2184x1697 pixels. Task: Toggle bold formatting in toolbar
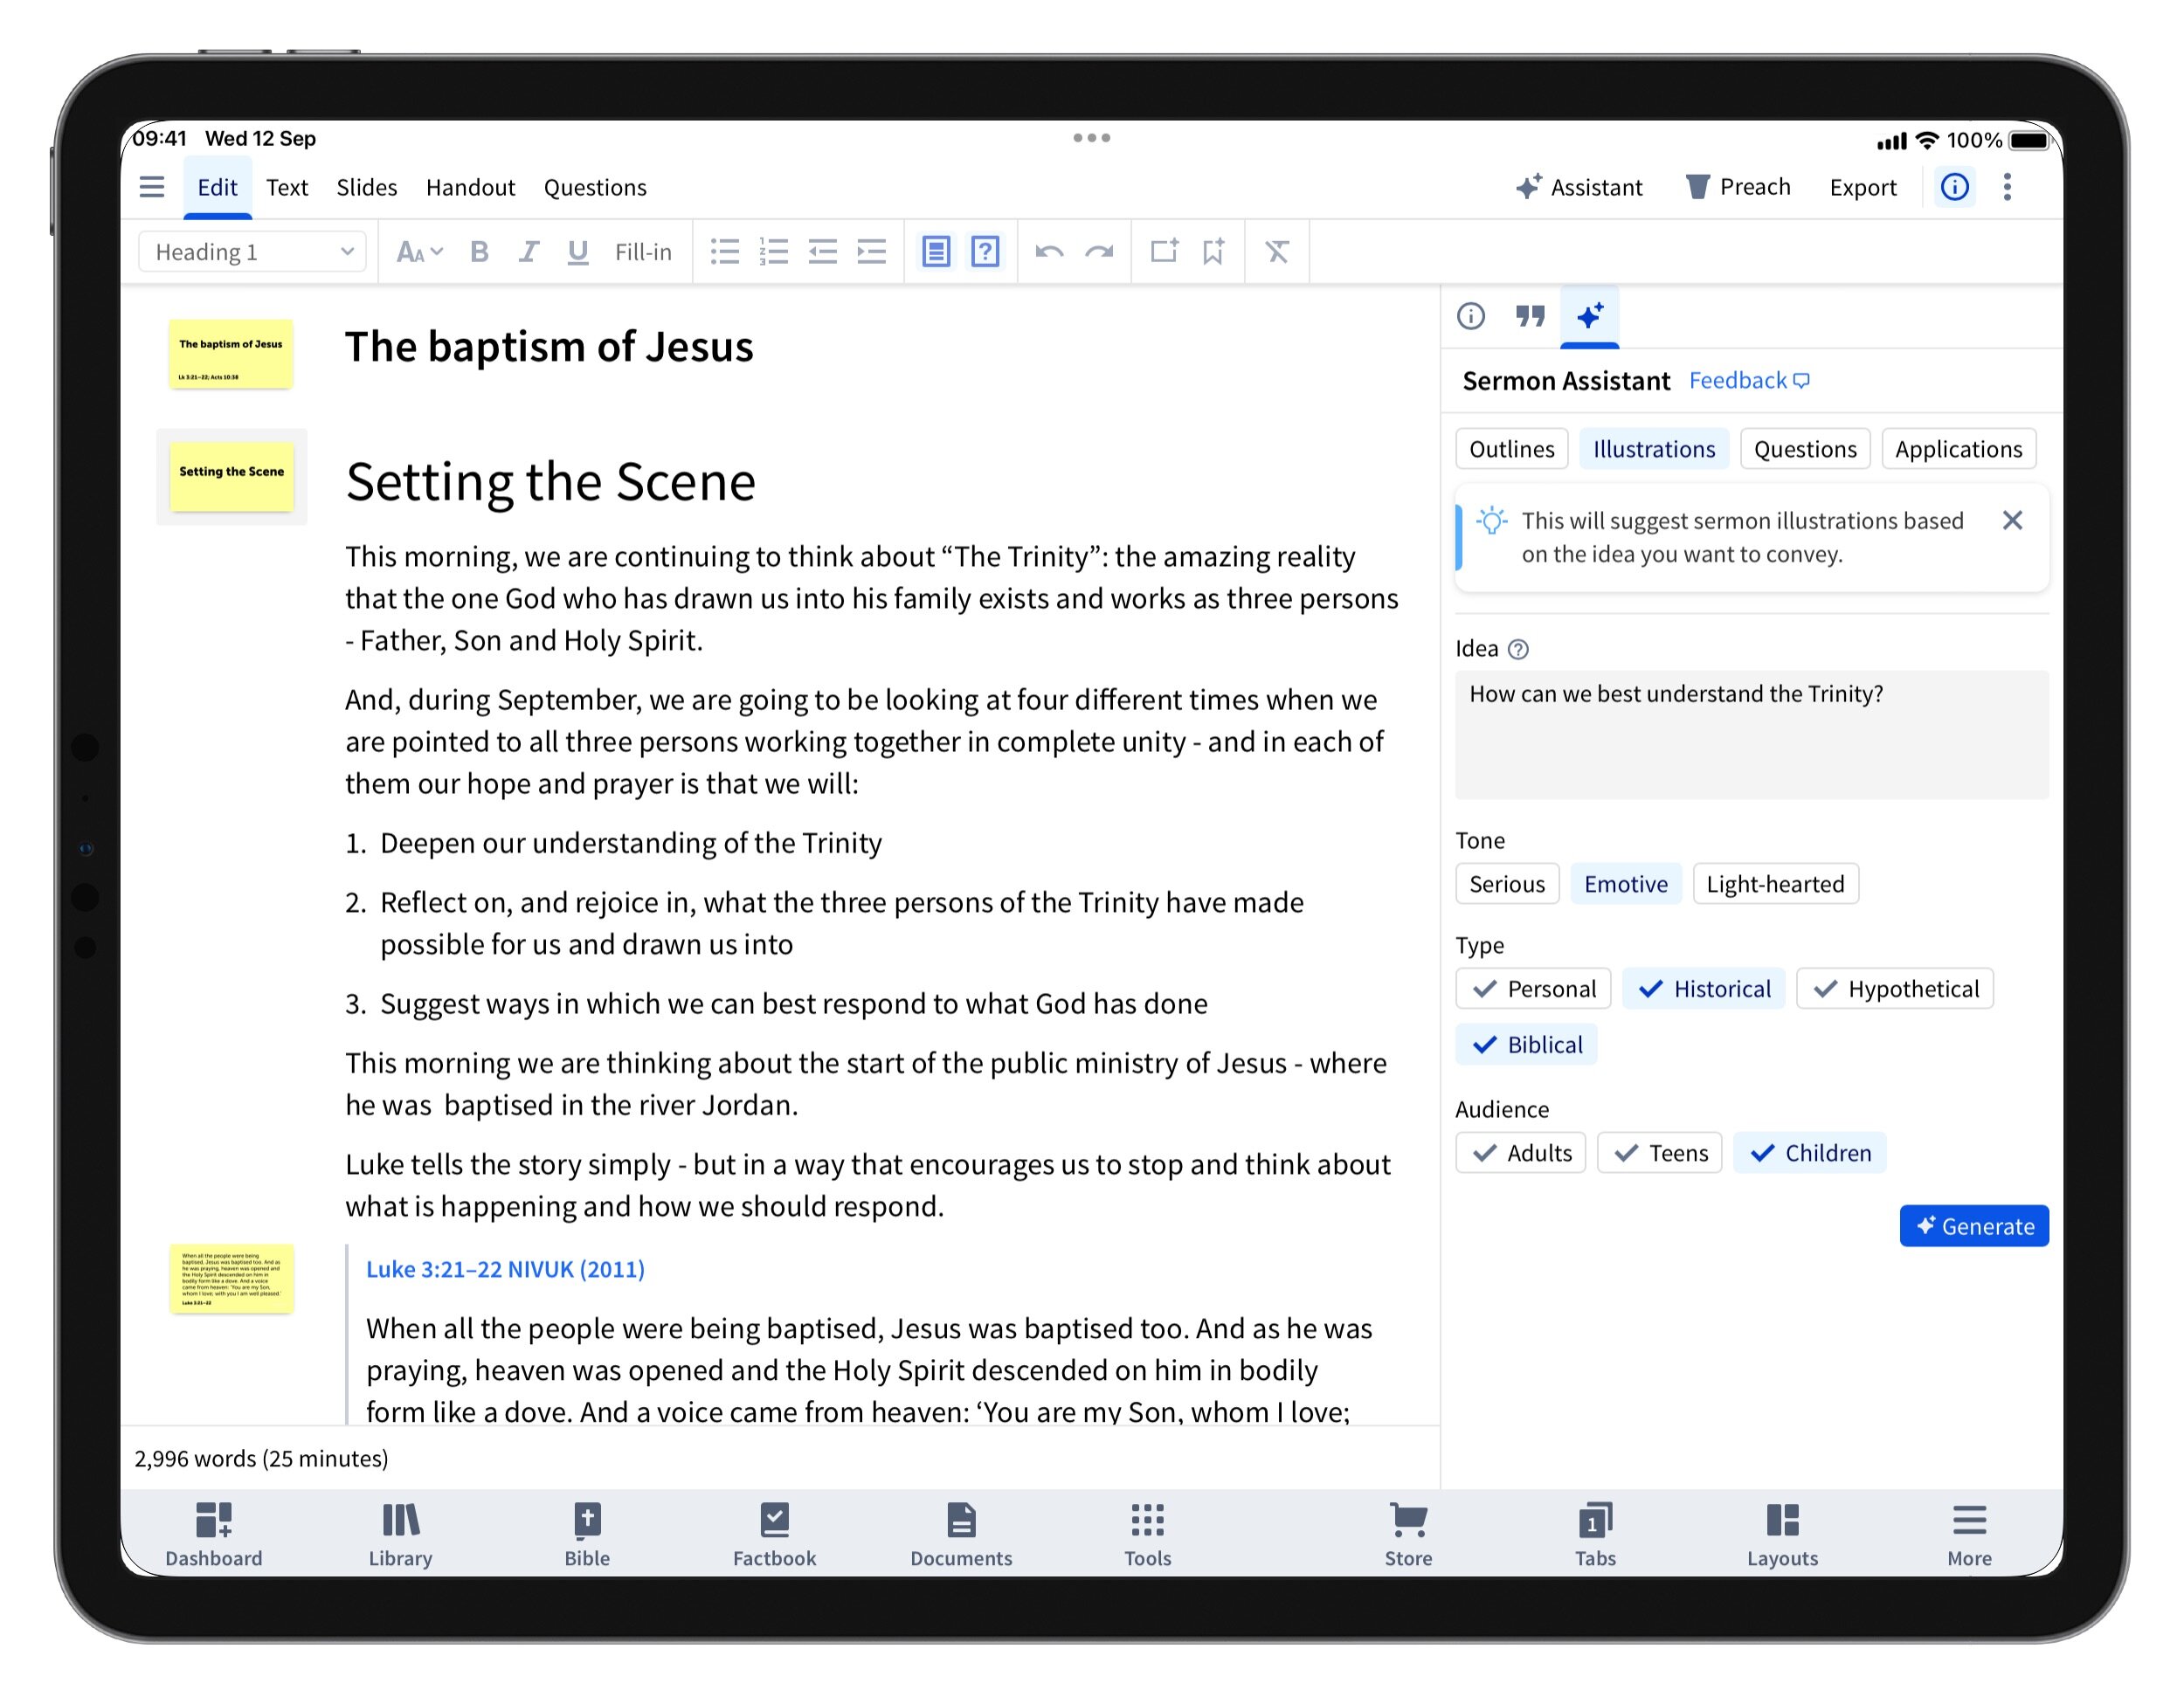pos(479,252)
